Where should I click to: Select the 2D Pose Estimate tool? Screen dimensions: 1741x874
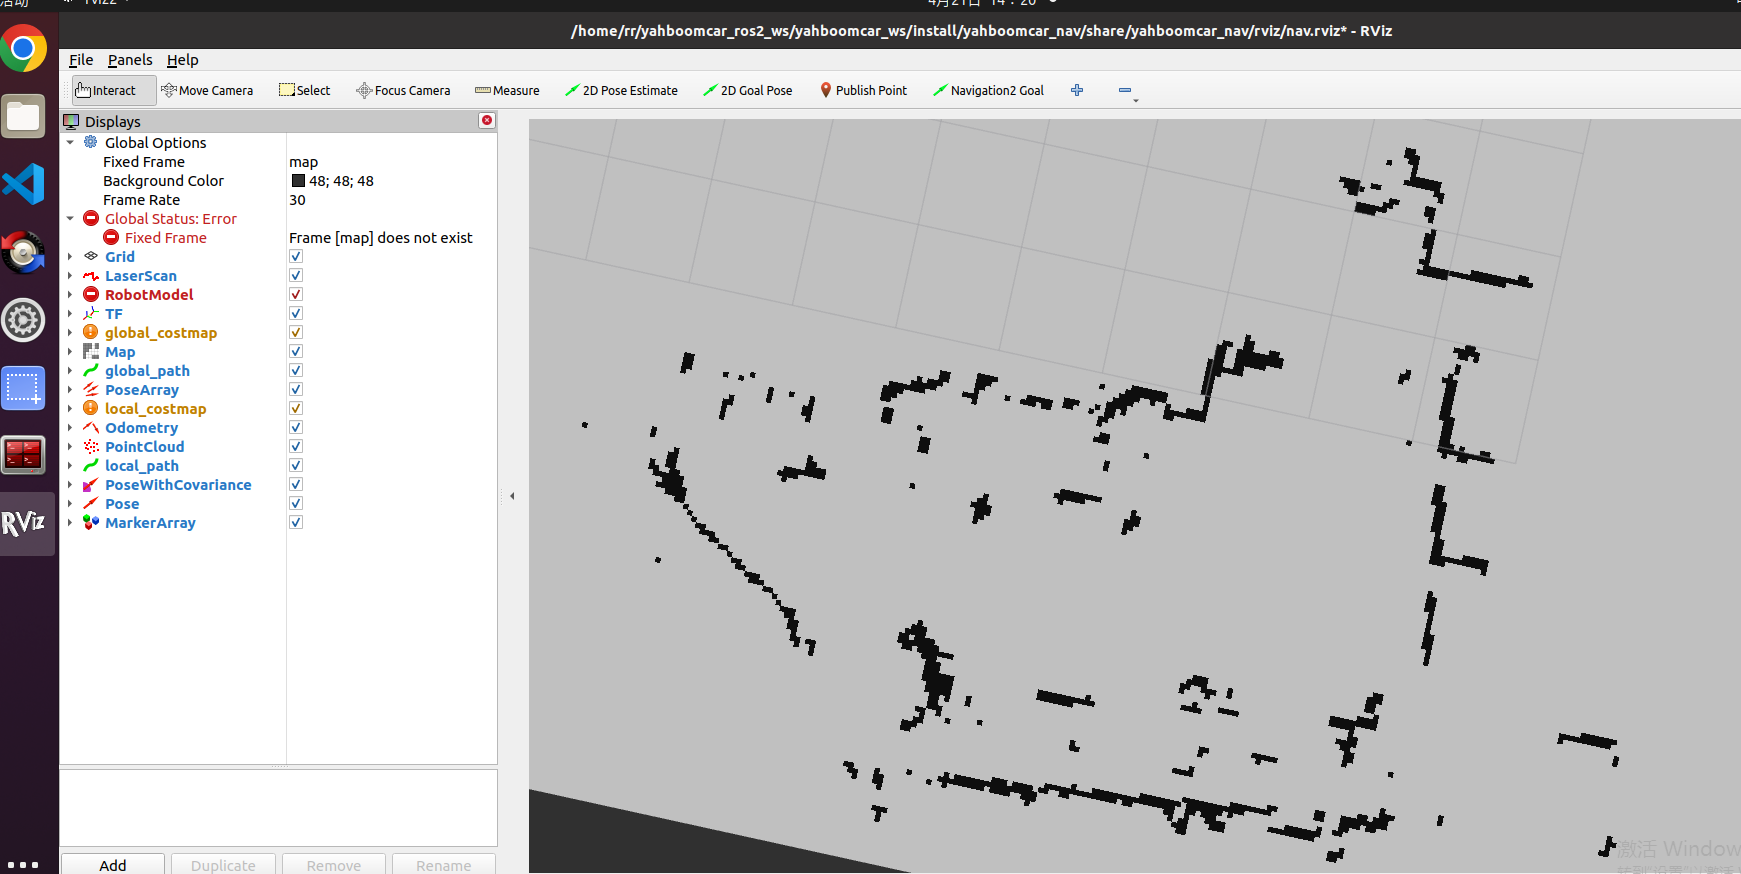coord(621,90)
